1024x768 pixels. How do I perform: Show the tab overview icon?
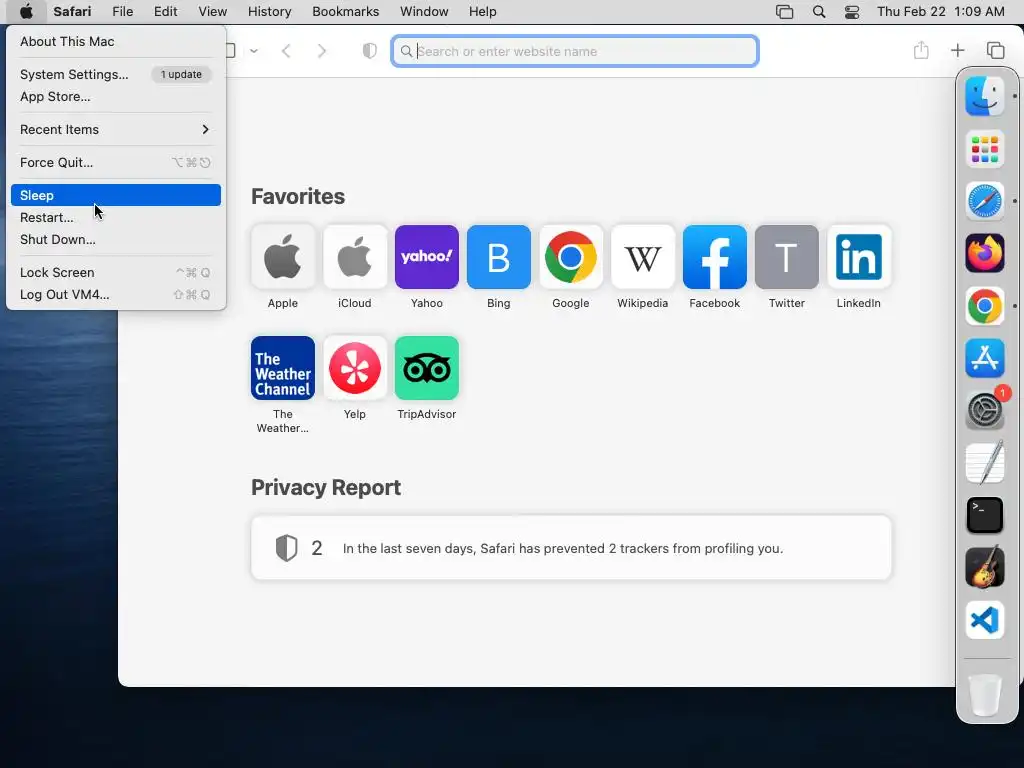tap(995, 50)
